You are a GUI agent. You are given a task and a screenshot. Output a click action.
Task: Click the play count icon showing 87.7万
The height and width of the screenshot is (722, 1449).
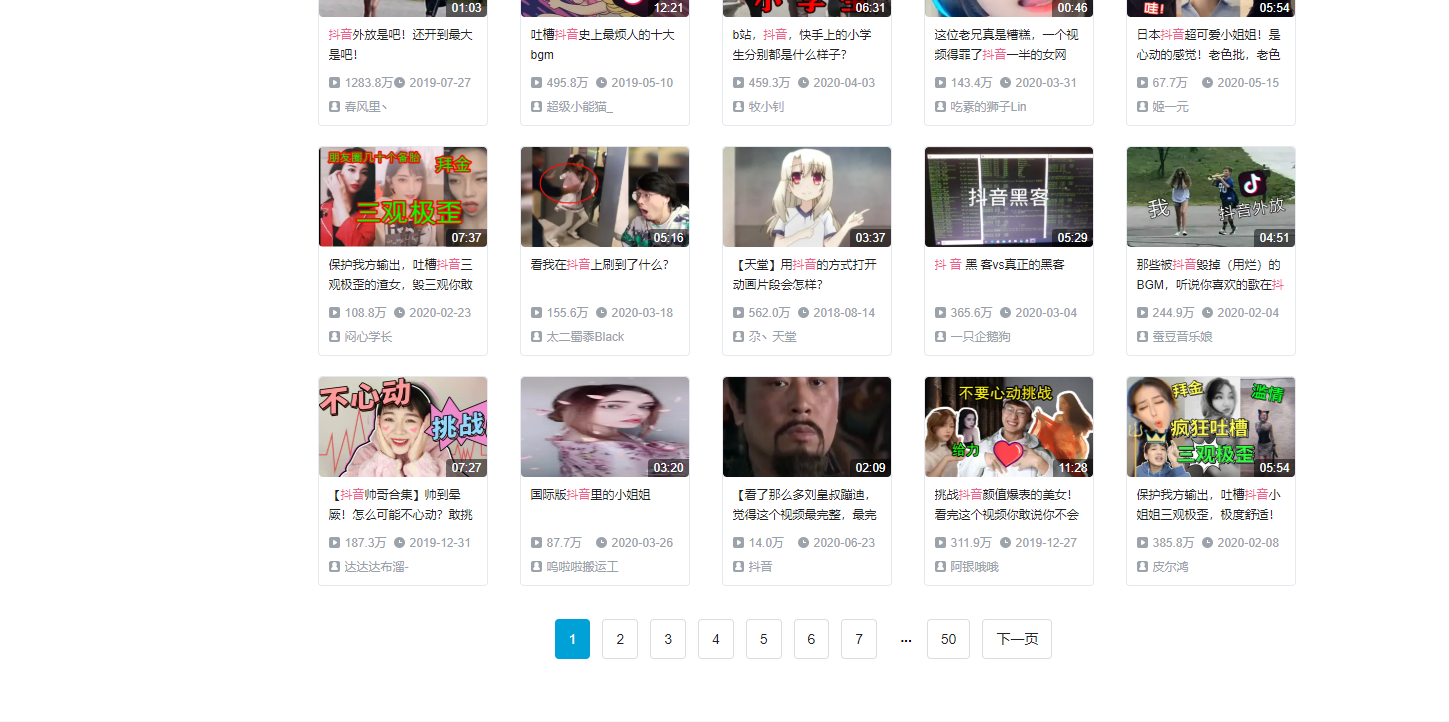[536, 542]
